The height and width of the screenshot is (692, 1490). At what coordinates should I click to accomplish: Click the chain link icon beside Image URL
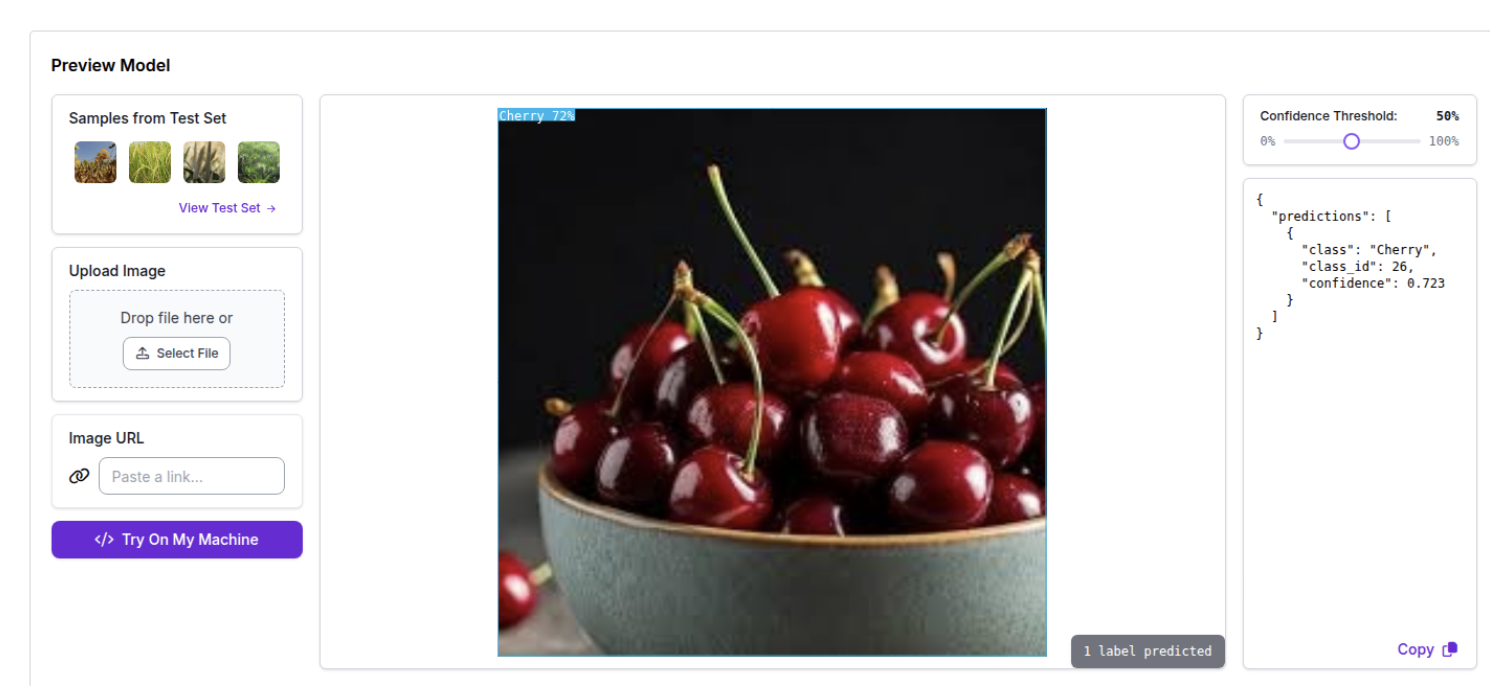79,476
